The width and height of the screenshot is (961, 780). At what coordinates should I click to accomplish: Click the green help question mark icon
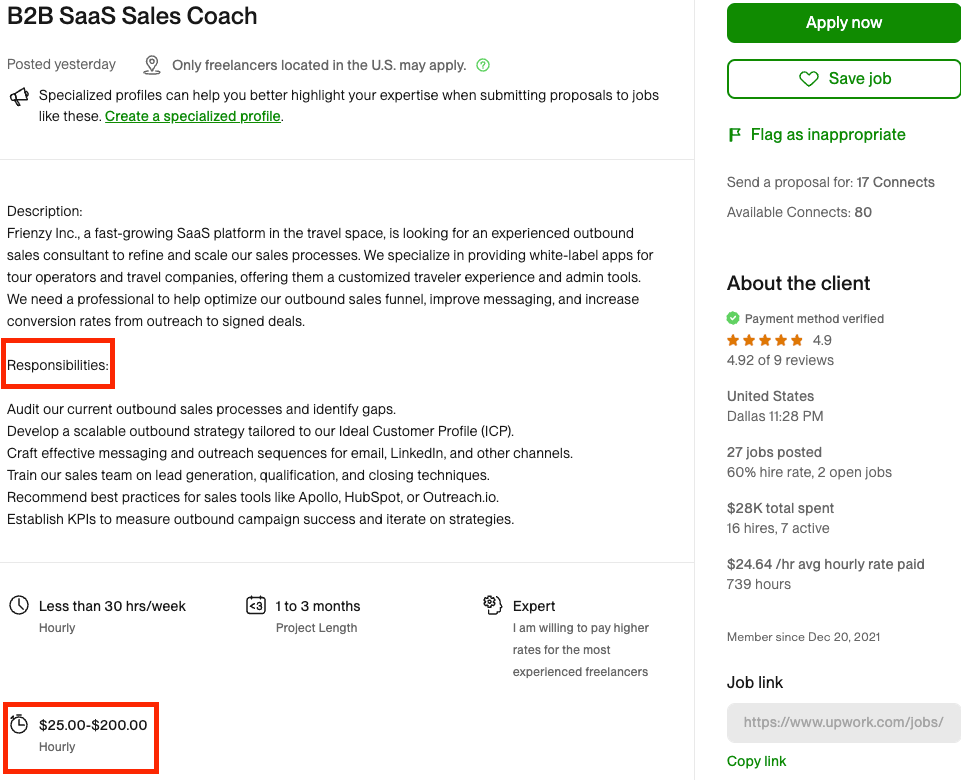click(x=484, y=65)
